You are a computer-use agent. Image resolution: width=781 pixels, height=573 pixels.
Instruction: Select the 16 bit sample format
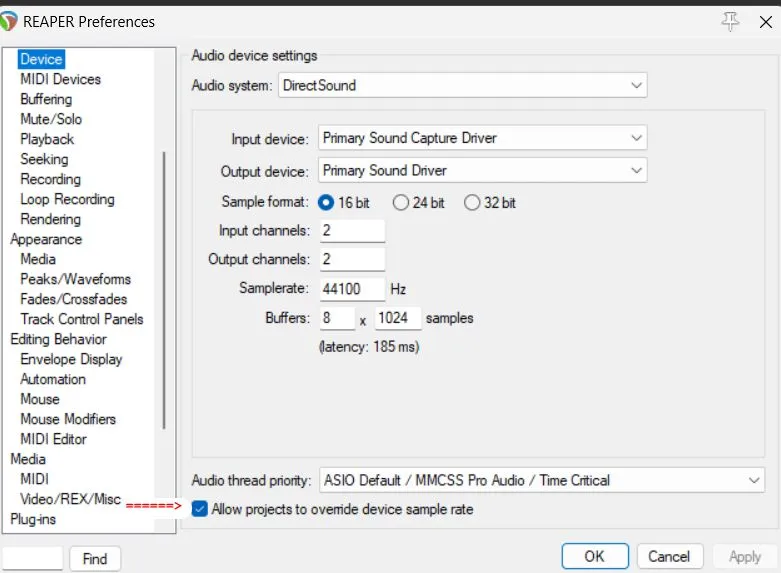326,203
